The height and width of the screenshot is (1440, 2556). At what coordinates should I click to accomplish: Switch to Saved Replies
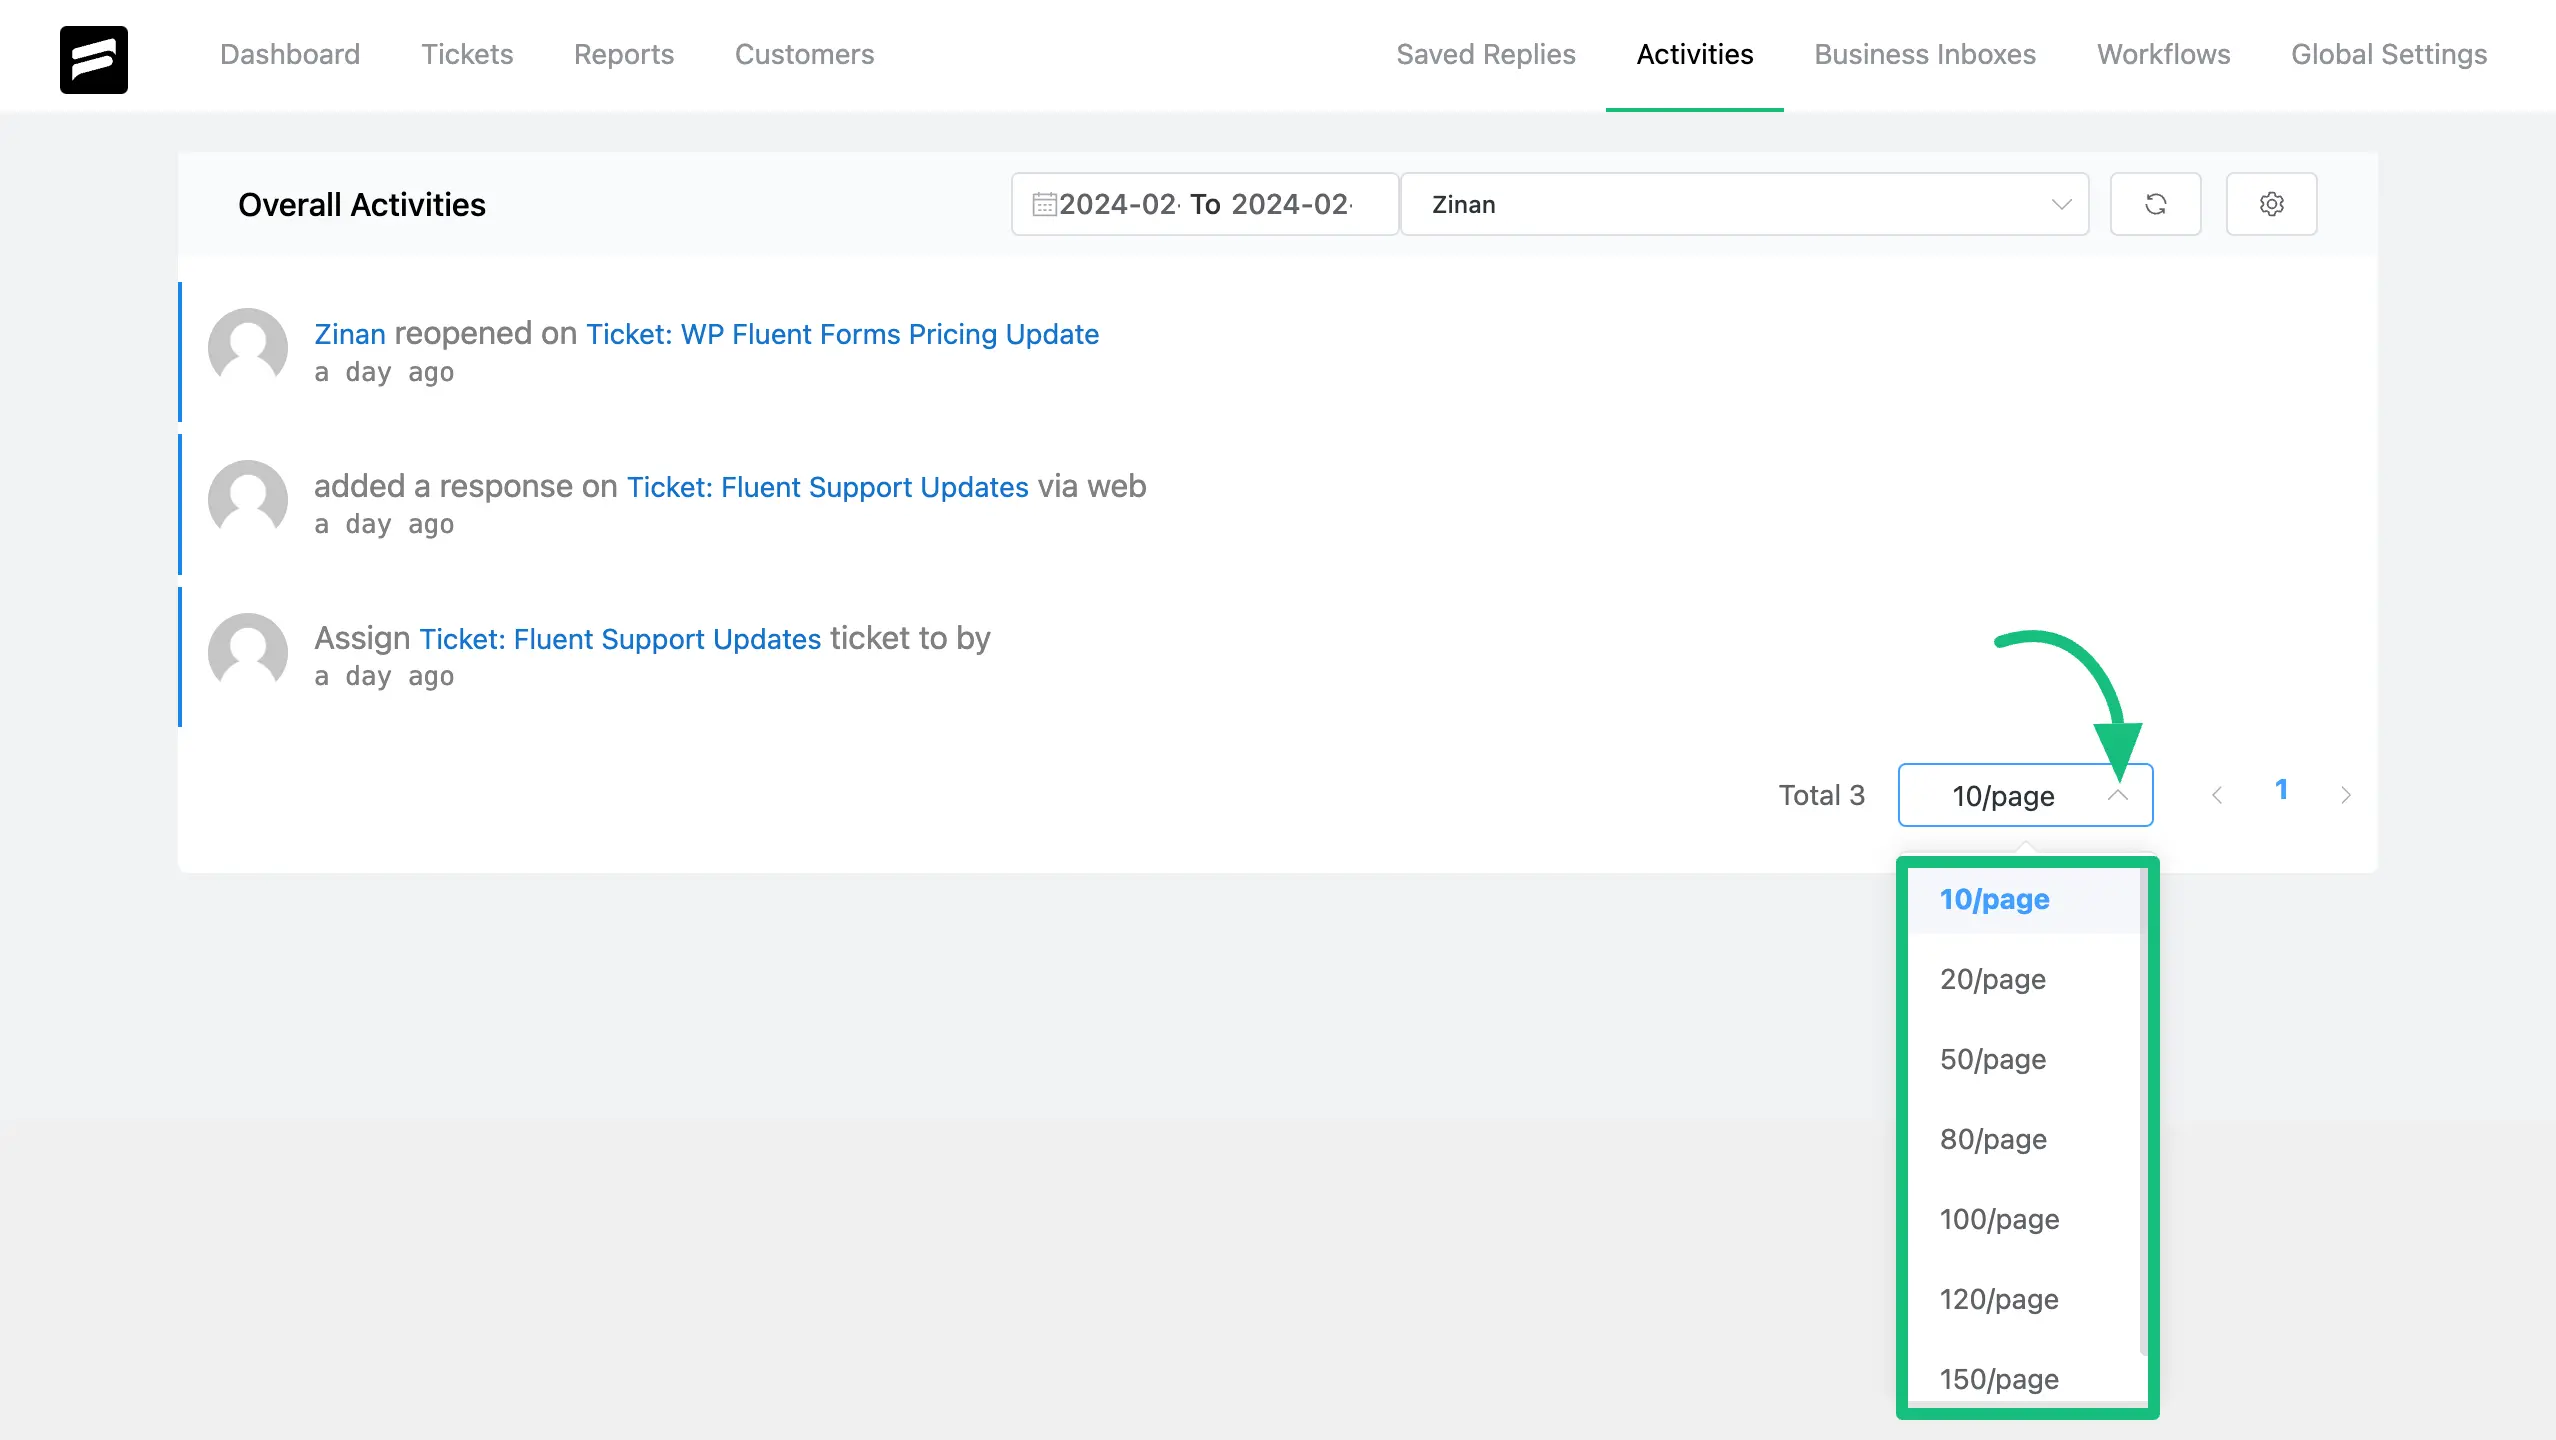(x=1486, y=54)
